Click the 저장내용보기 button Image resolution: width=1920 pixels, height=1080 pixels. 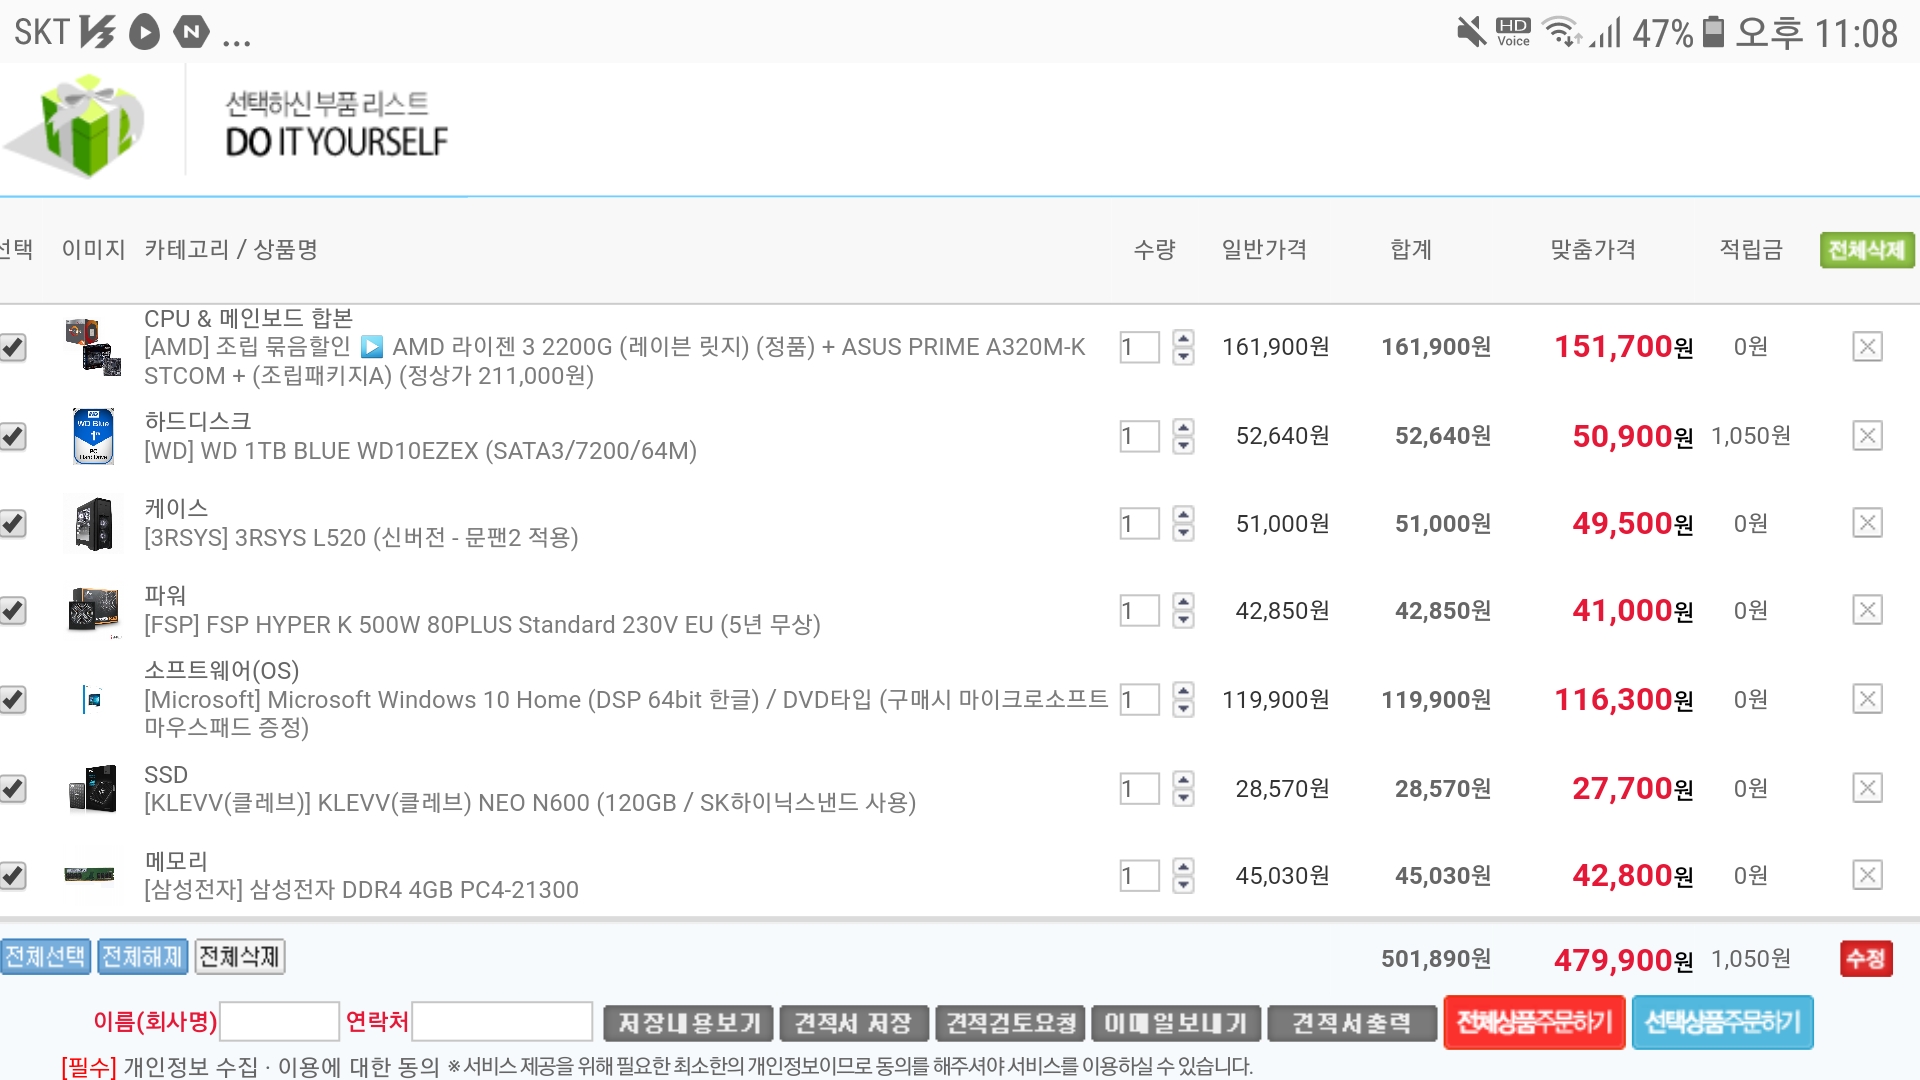click(688, 1023)
